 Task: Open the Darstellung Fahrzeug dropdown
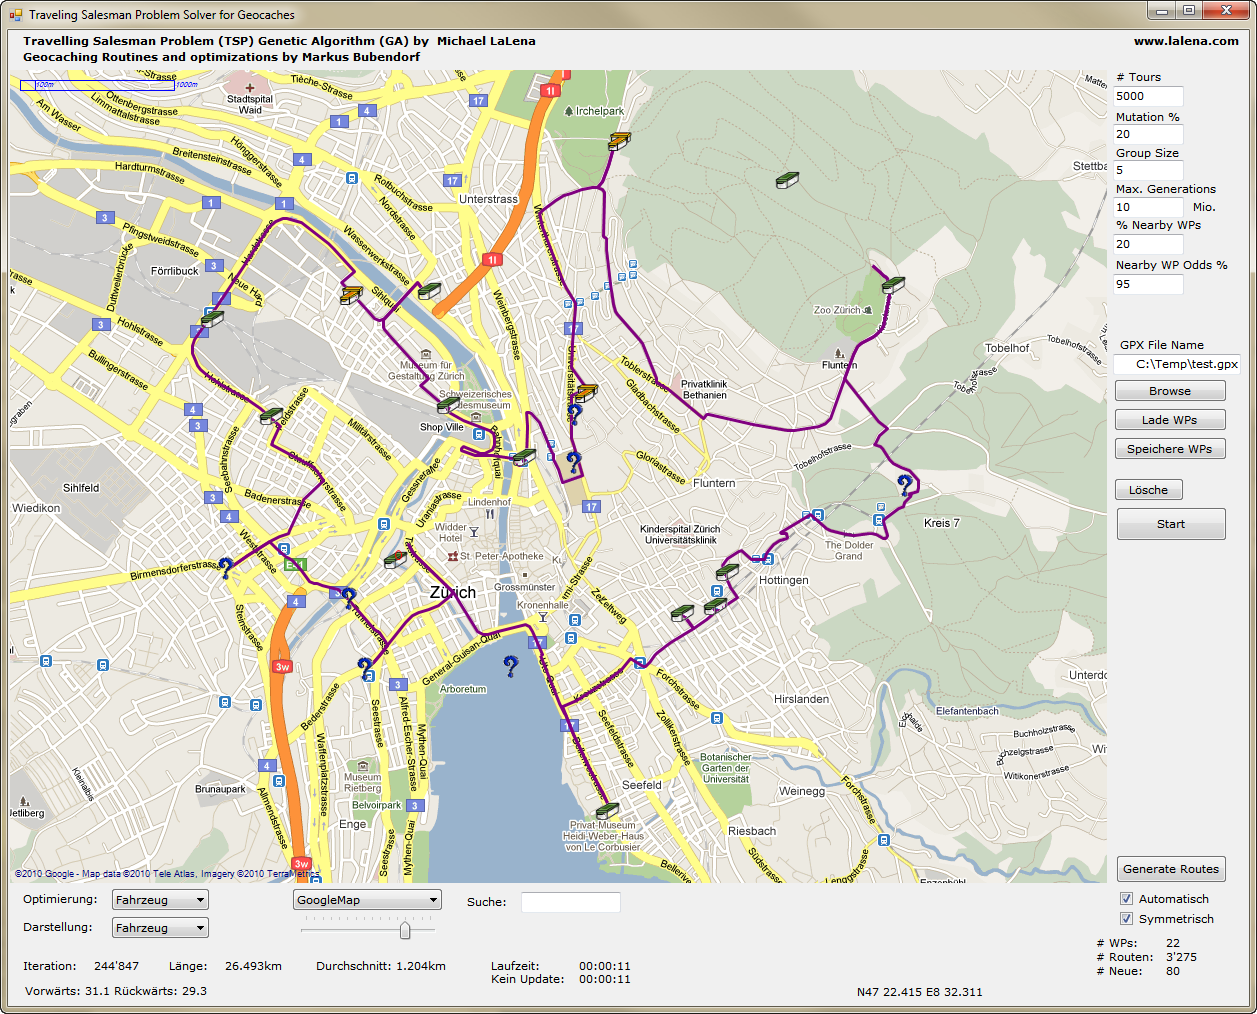click(x=160, y=928)
